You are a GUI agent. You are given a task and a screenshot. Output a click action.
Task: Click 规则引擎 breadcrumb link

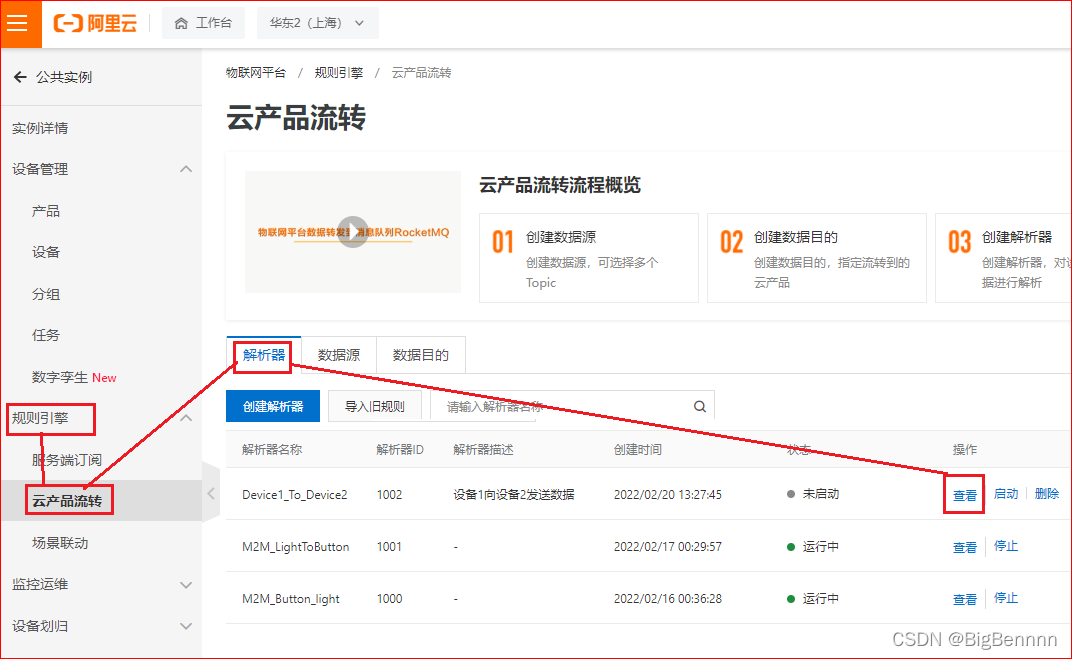tap(338, 72)
